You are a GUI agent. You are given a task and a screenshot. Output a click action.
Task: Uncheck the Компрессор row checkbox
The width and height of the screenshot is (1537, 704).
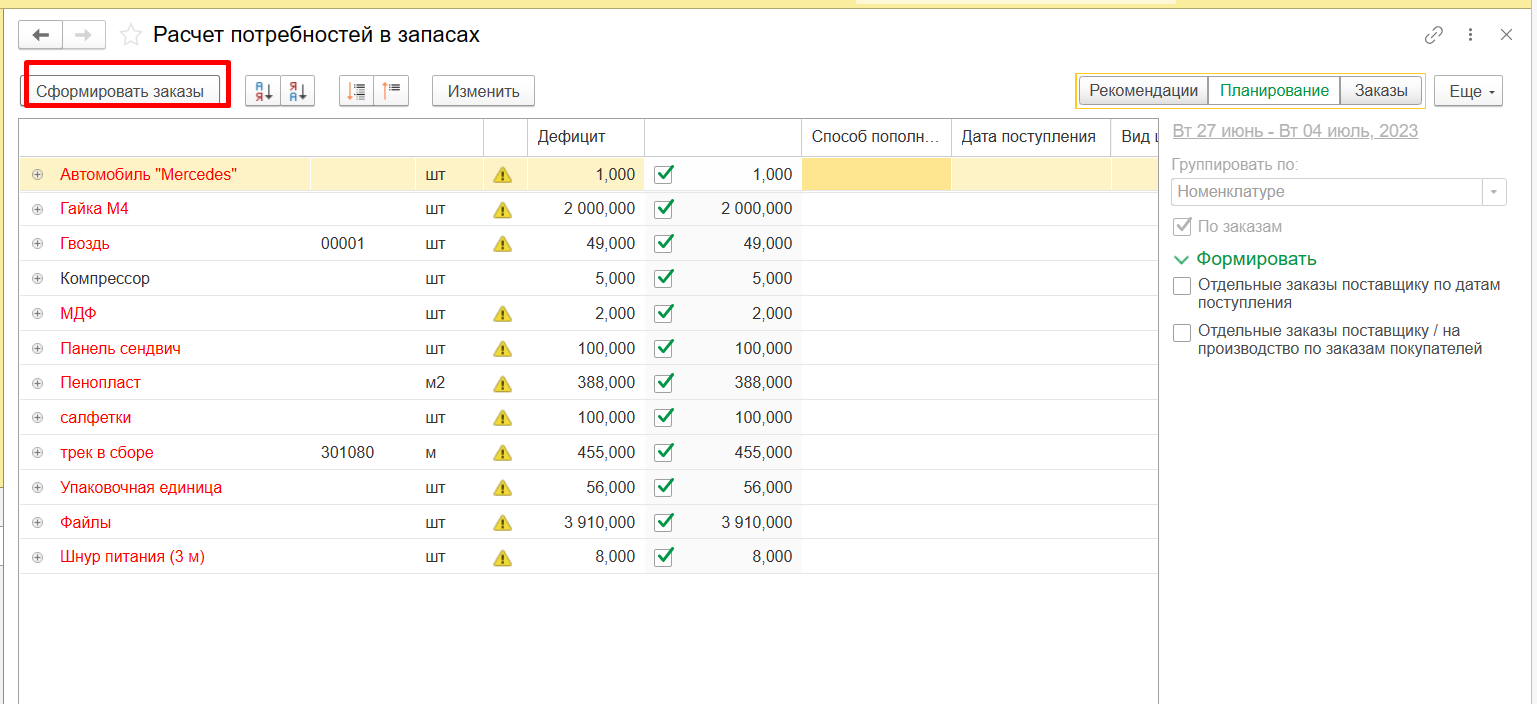663,278
